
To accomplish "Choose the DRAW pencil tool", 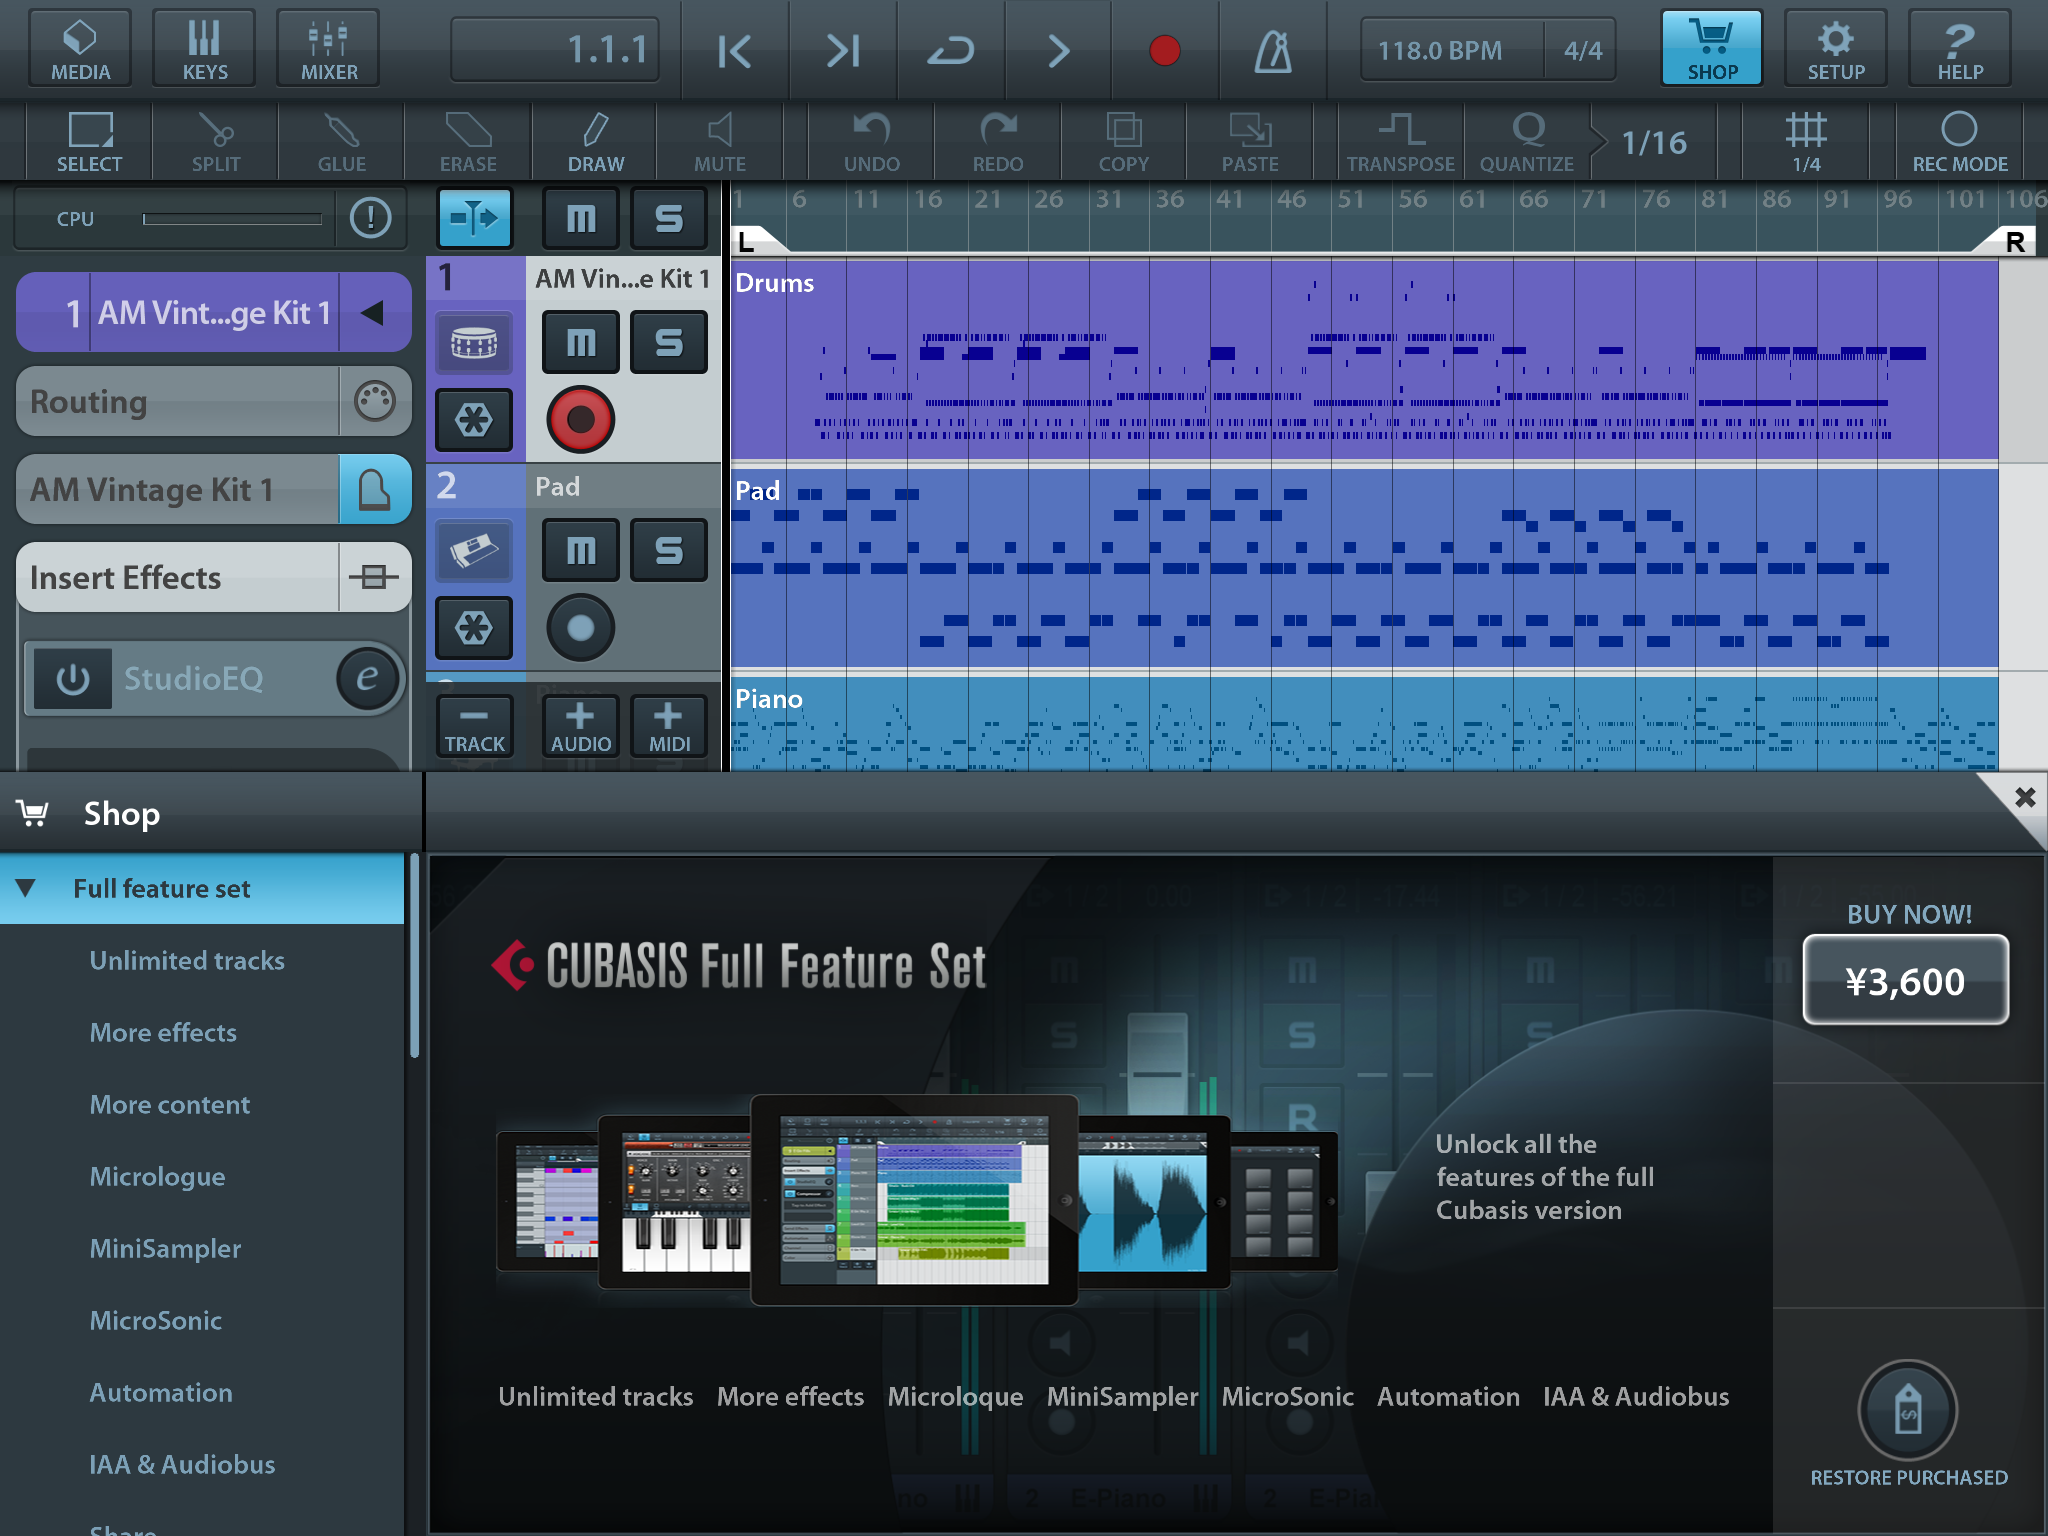I will [596, 142].
